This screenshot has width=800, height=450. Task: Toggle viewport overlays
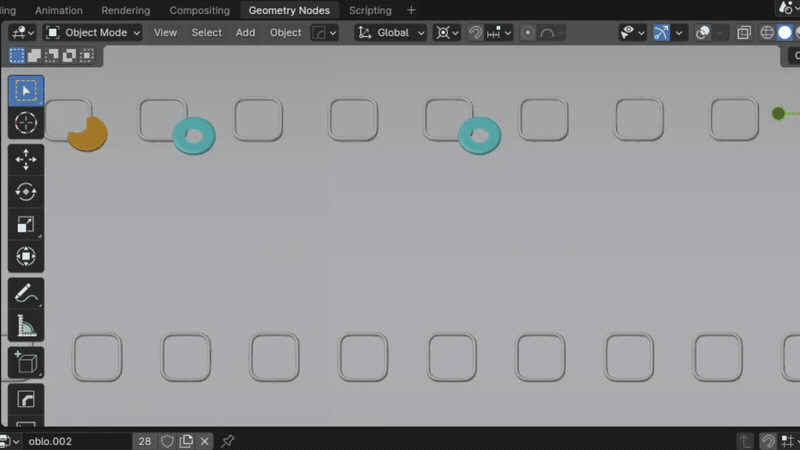pos(703,33)
